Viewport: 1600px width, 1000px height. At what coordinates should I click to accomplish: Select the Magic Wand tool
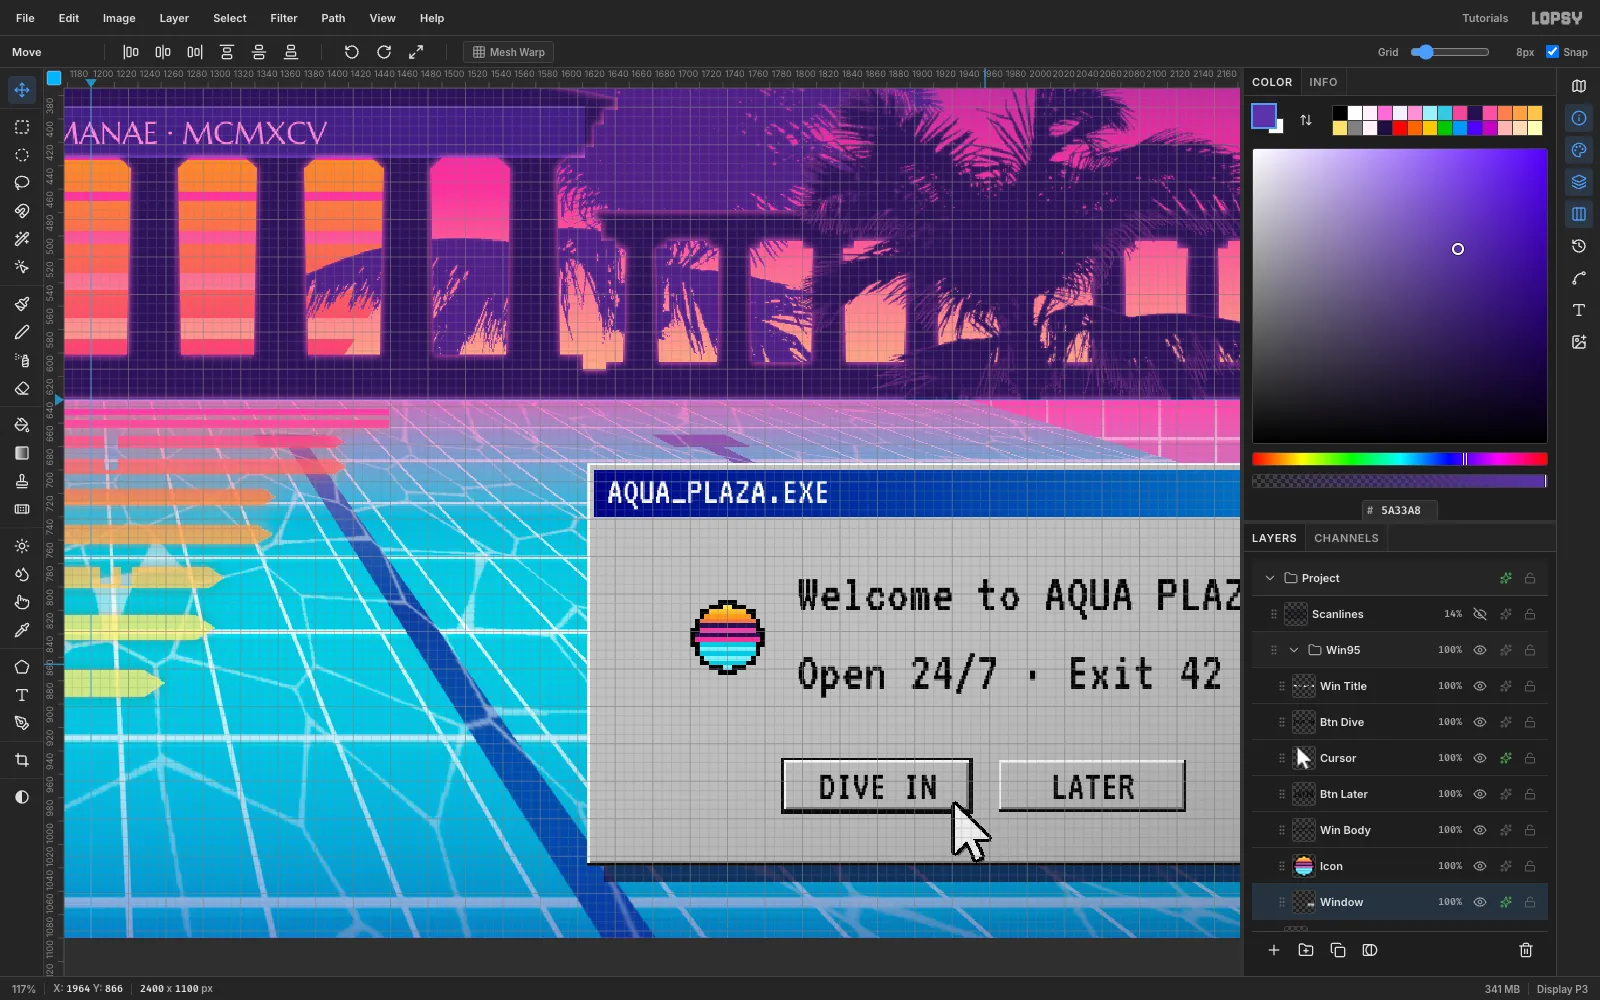(22, 239)
